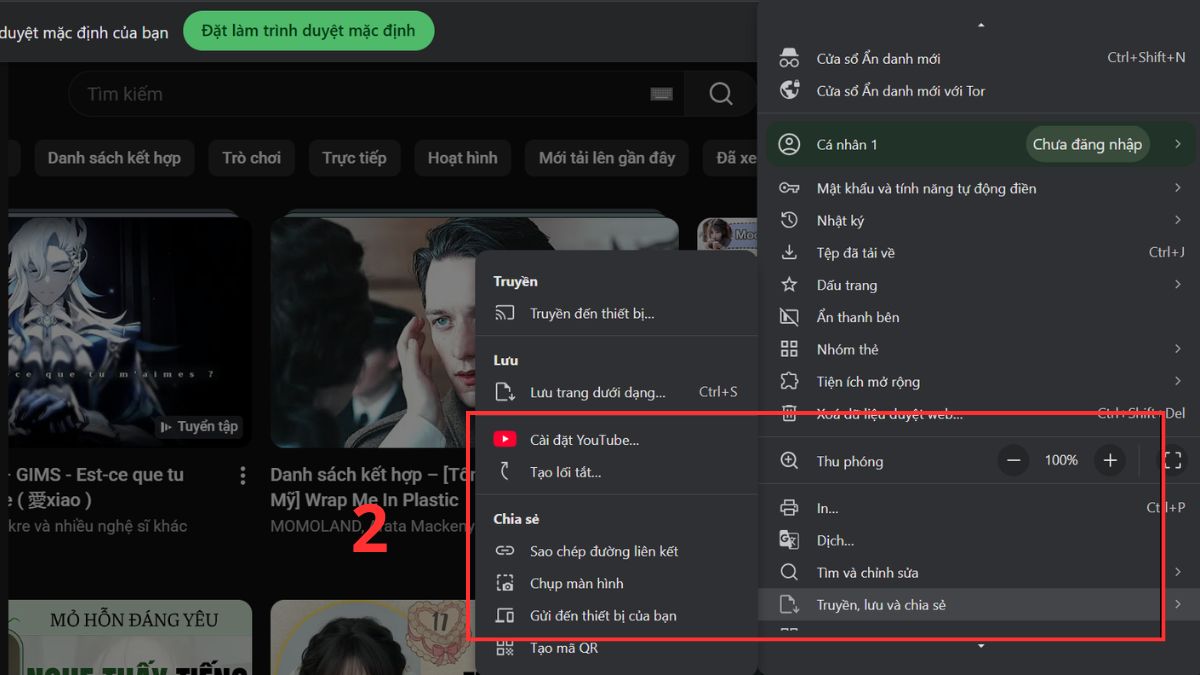Increase zoom with the plus button
Viewport: 1200px width, 675px height.
click(1110, 461)
